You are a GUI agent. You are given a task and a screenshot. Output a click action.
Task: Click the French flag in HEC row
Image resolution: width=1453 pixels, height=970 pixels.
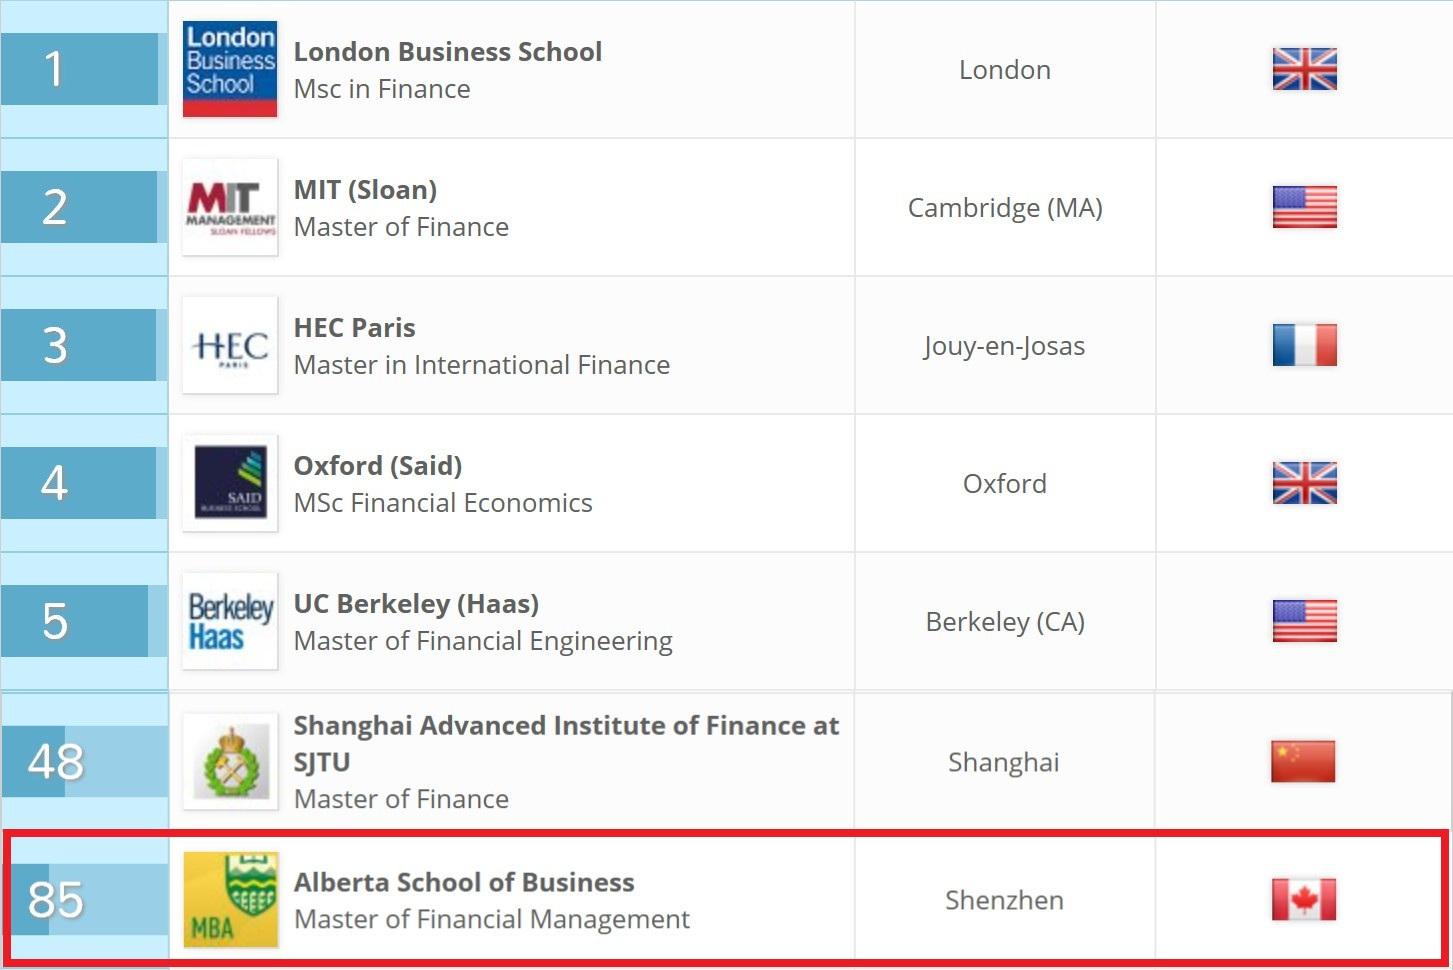click(1304, 345)
